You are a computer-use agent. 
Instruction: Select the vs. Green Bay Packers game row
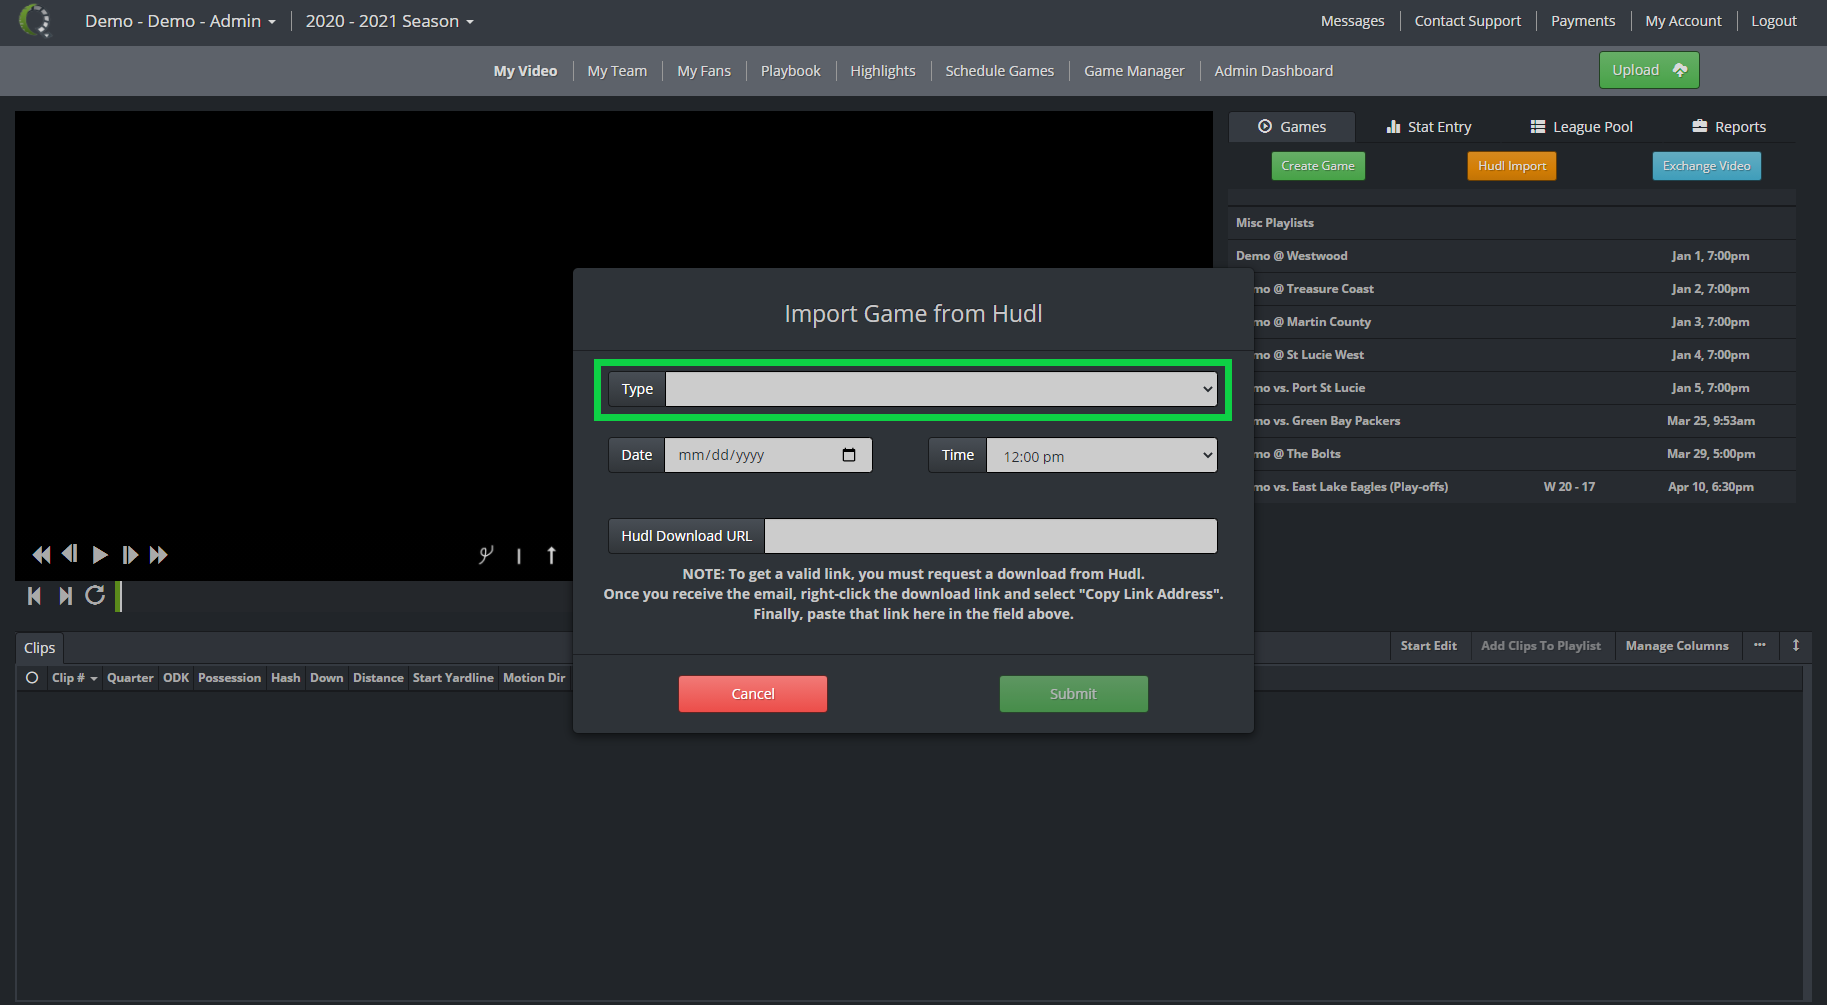[1512, 421]
